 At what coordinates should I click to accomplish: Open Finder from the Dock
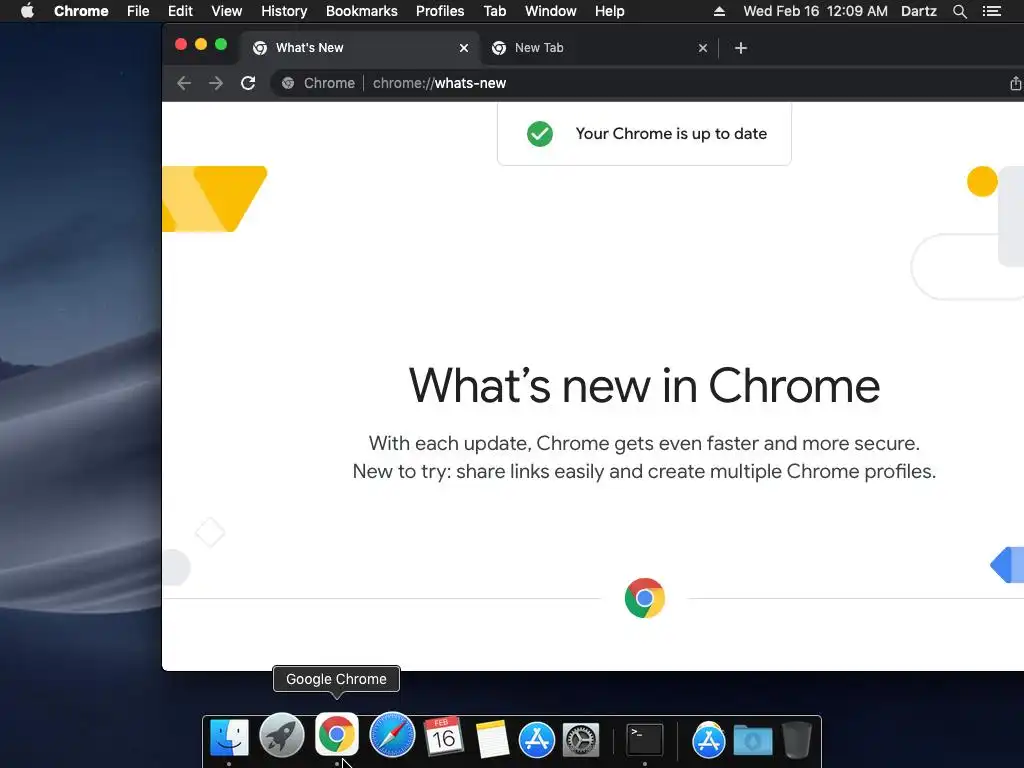click(x=229, y=738)
